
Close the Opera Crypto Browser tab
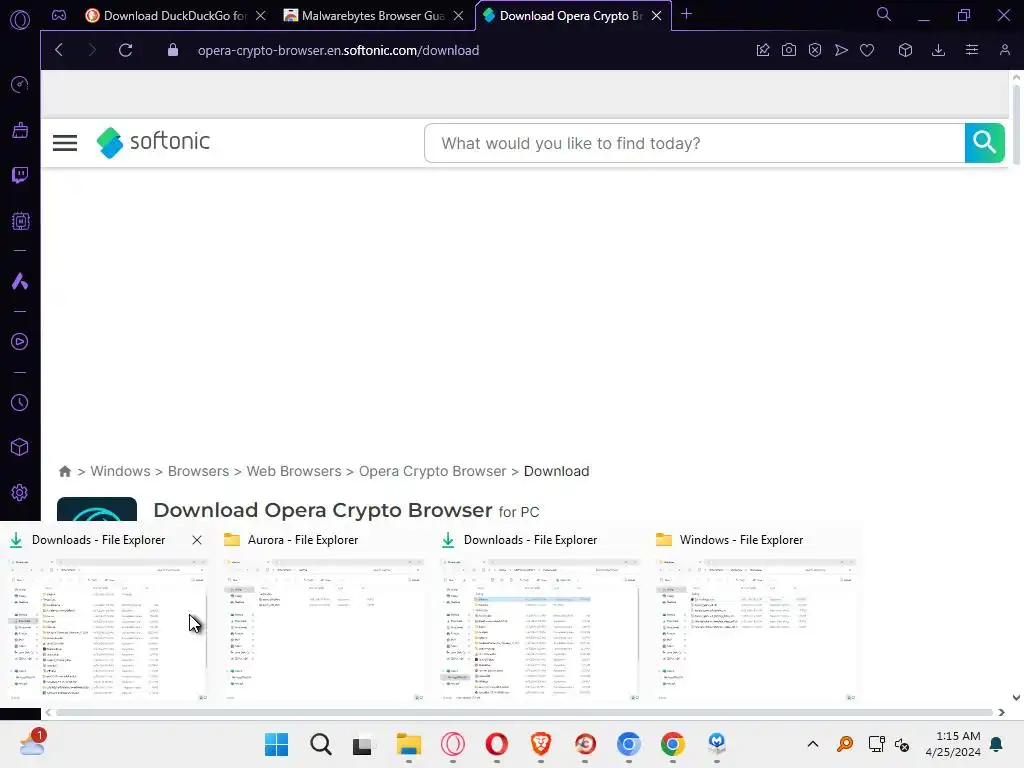point(656,16)
